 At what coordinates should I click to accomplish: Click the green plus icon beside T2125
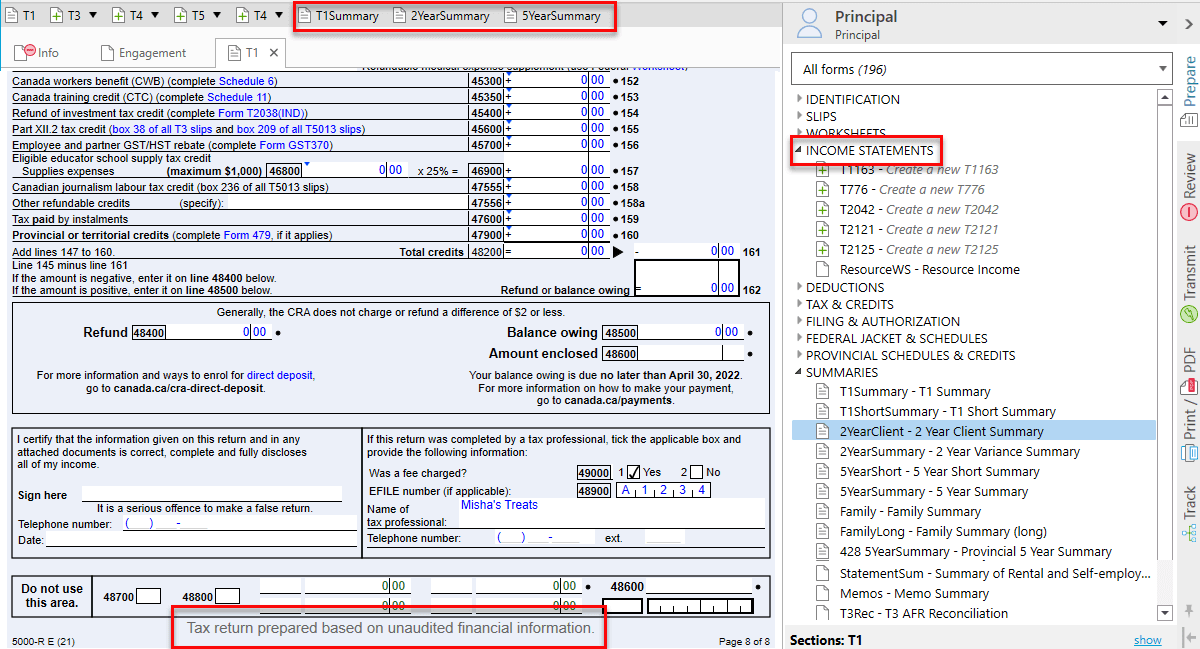pos(822,250)
